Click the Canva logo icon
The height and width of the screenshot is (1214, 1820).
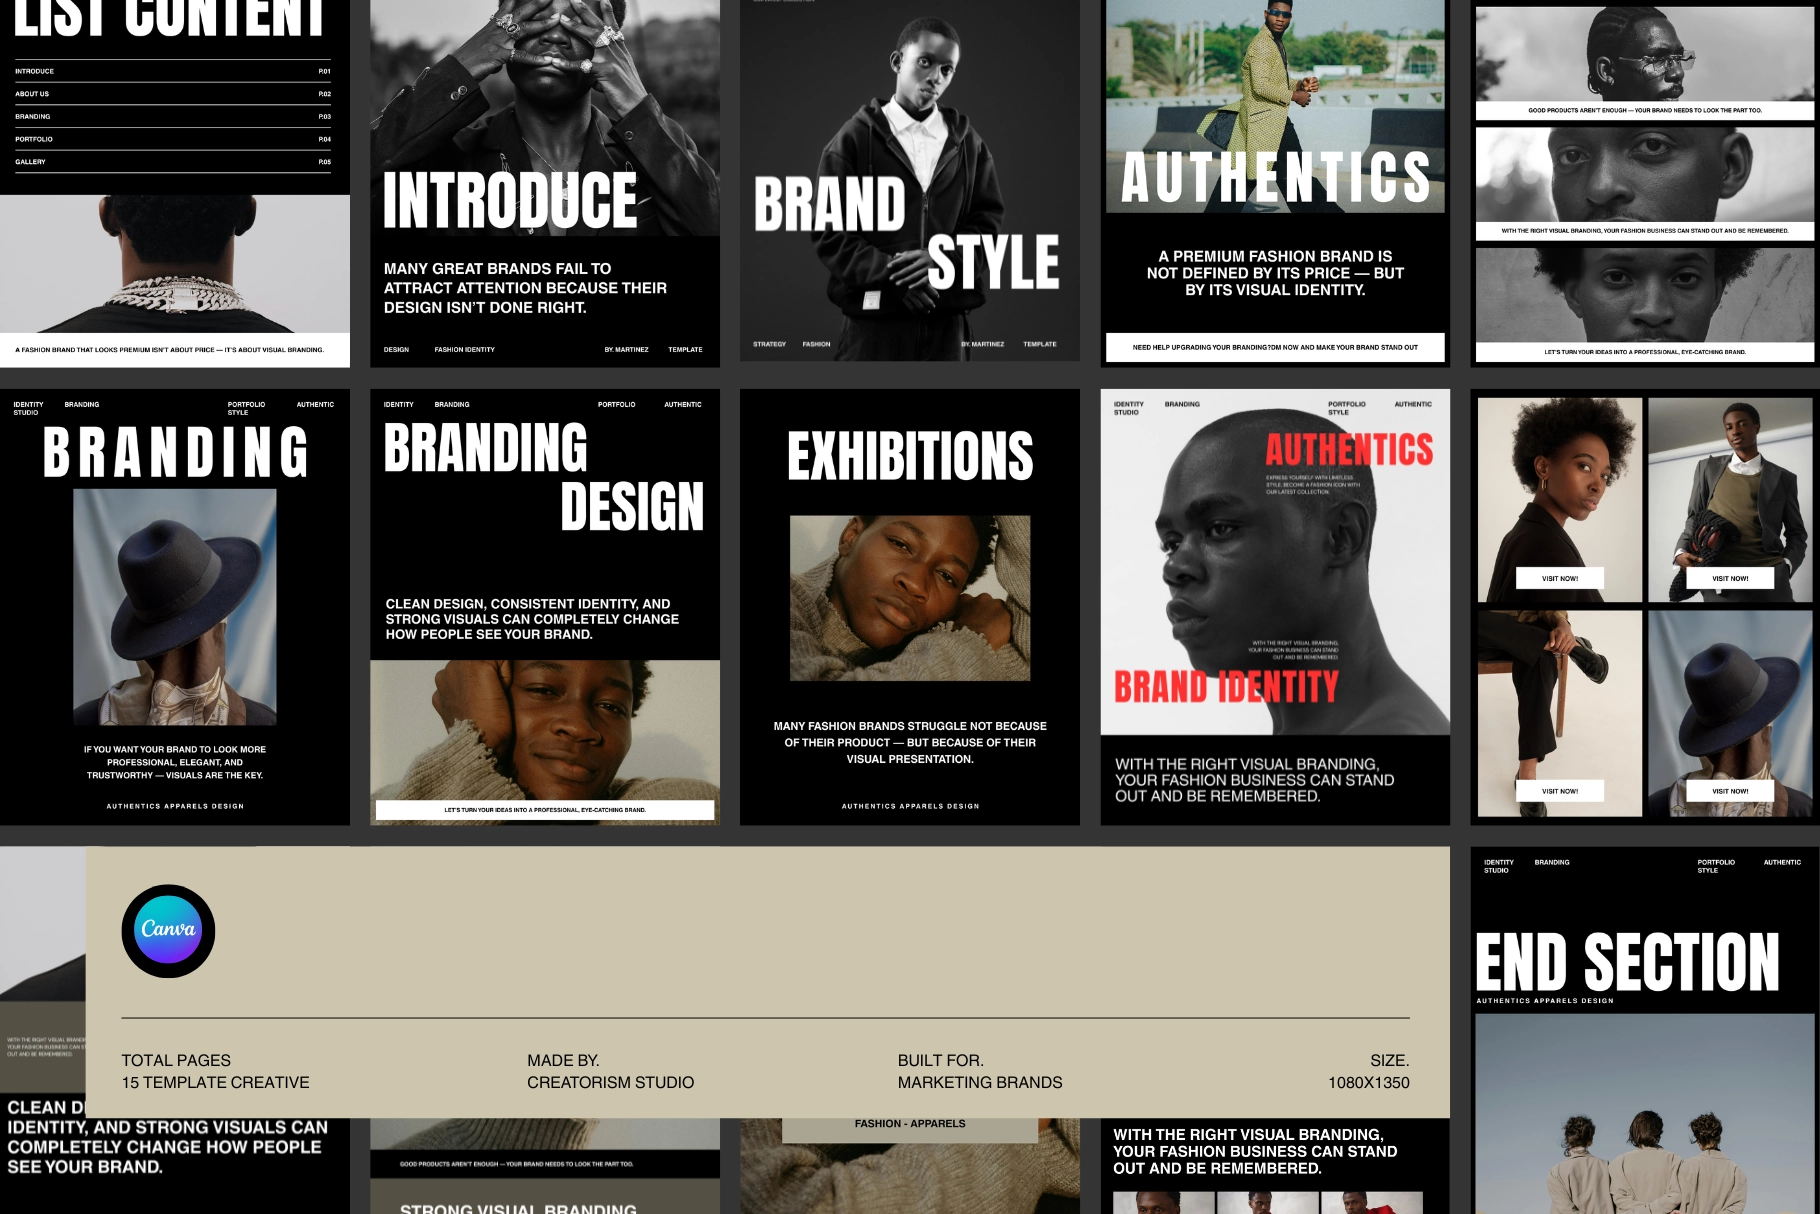167,930
